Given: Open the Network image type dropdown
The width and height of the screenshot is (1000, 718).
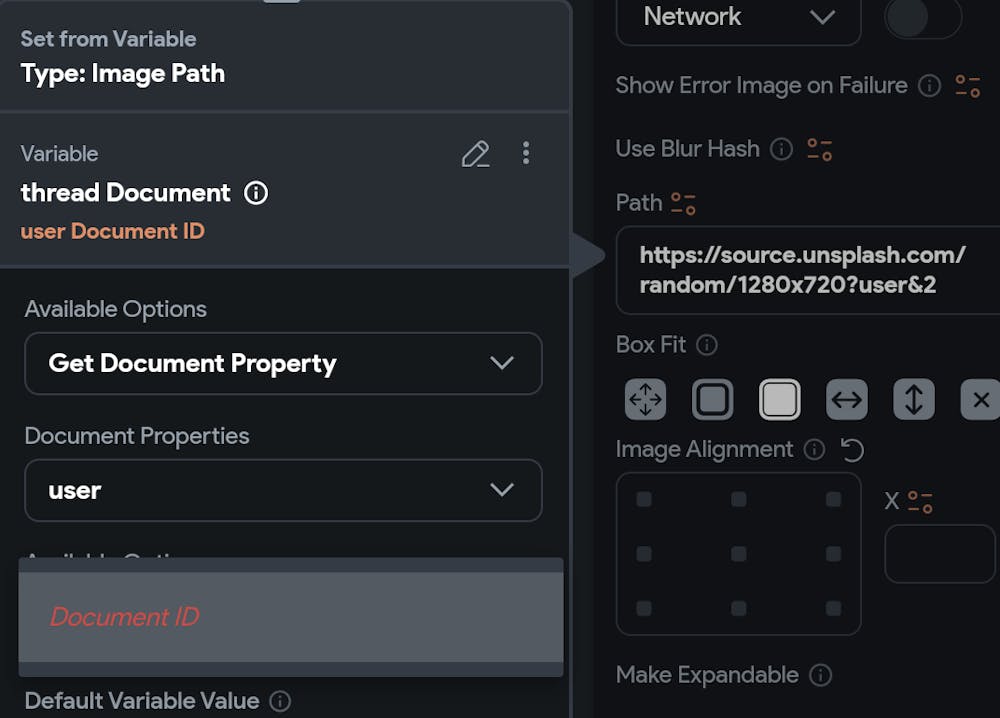Looking at the screenshot, I should tap(738, 18).
